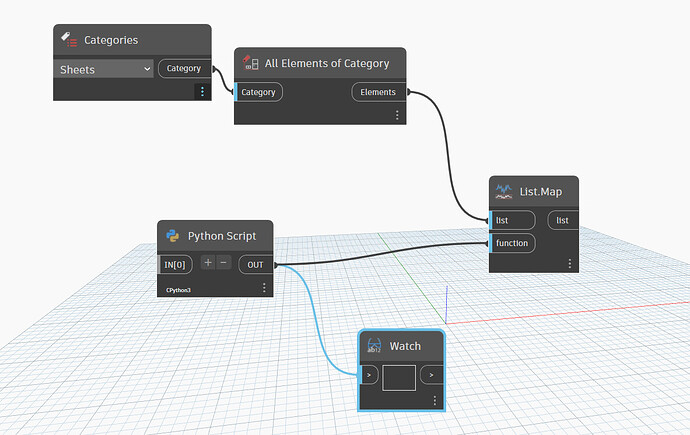The width and height of the screenshot is (690, 435).
Task: Open the Python Script node options menu
Action: pyautogui.click(x=264, y=287)
